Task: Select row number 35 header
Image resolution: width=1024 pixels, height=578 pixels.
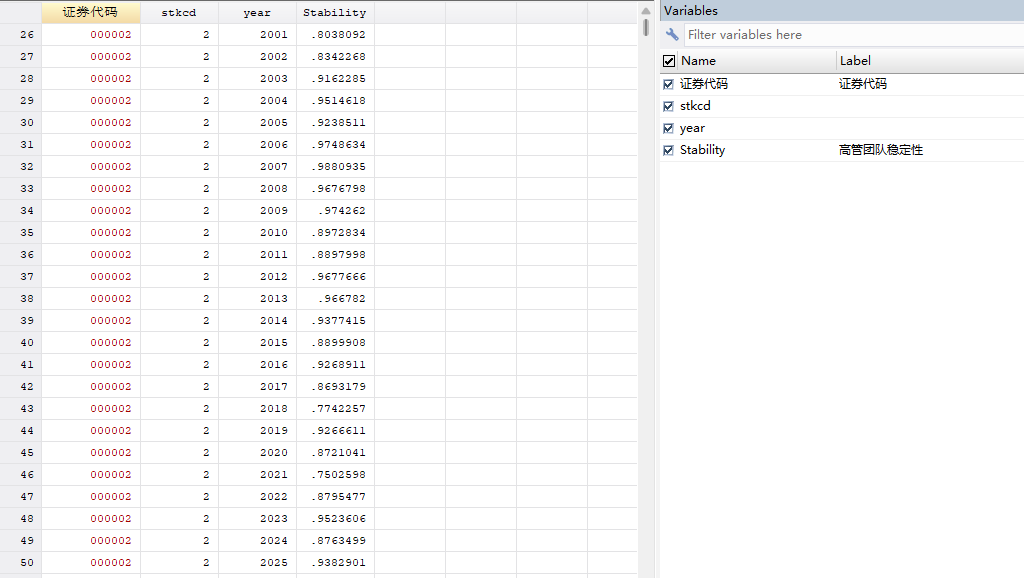Action: [x=21, y=233]
